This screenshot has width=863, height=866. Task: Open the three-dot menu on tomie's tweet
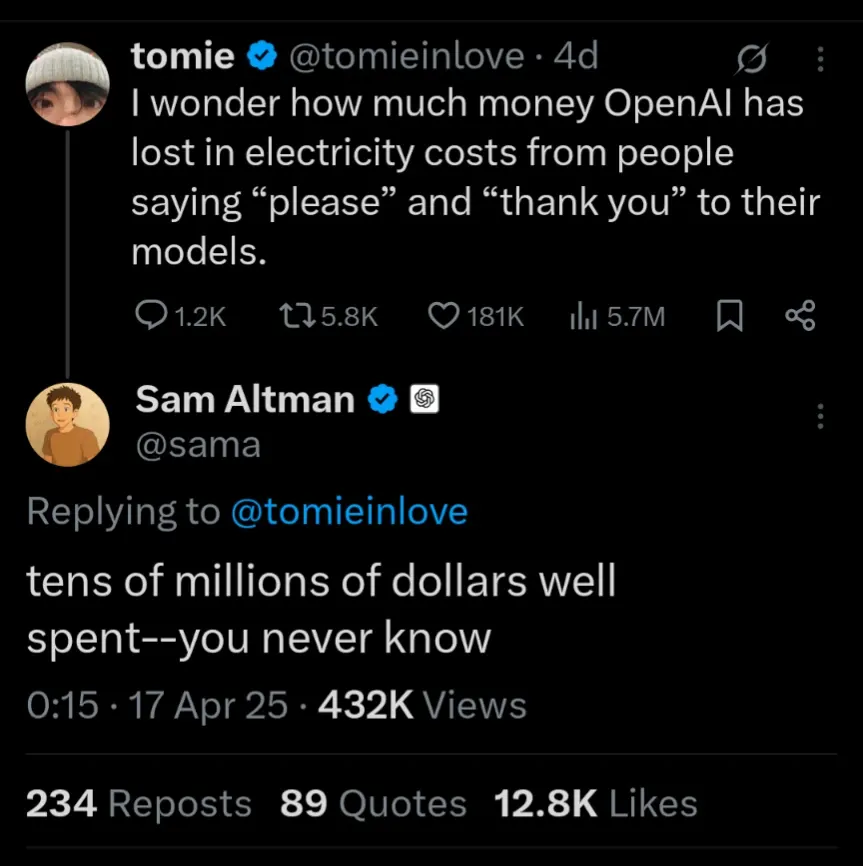coord(821,60)
